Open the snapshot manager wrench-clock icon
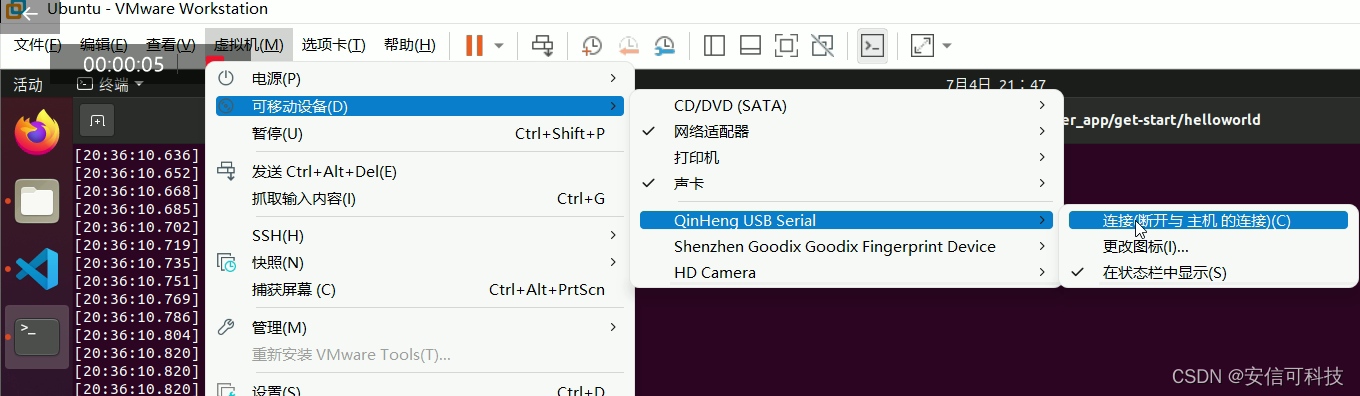The image size is (1360, 396). click(664, 45)
